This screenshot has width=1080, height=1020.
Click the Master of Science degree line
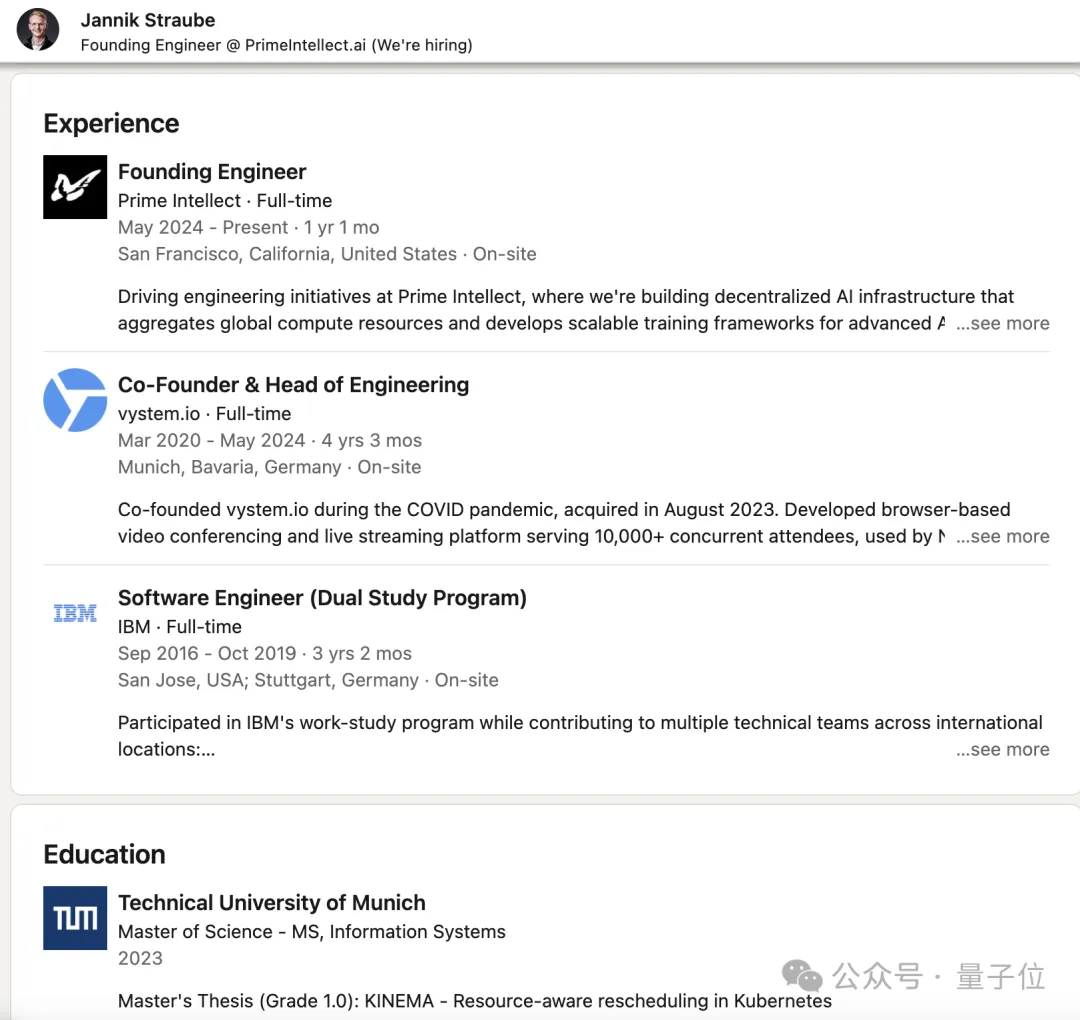coord(312,932)
